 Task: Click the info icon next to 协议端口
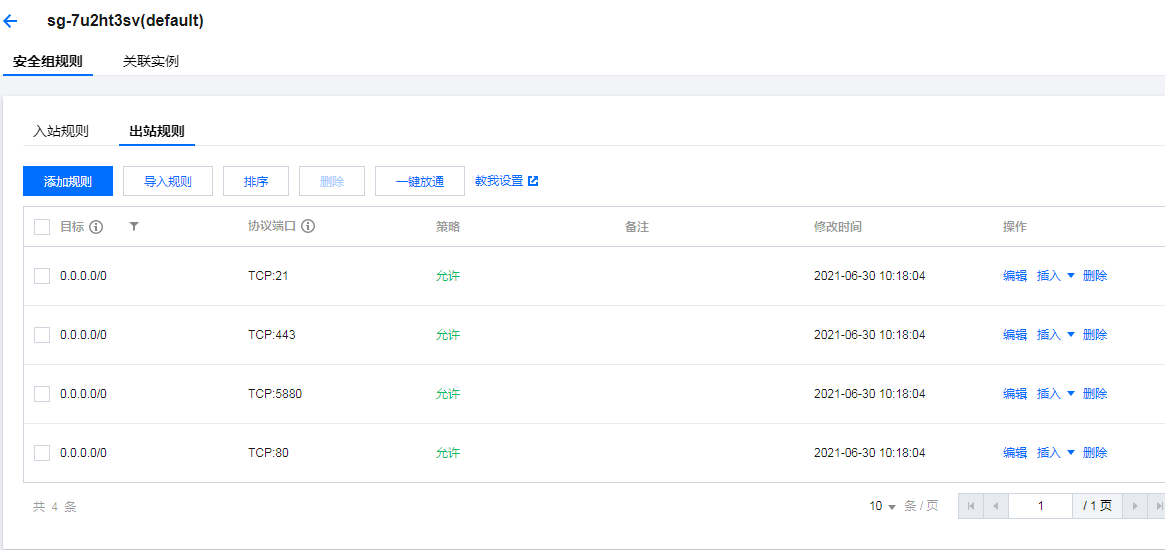(x=308, y=227)
